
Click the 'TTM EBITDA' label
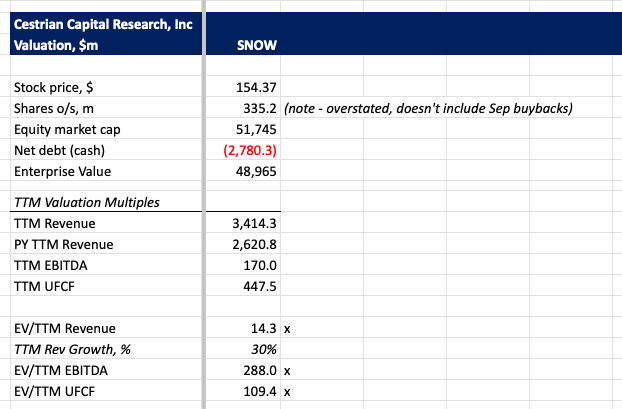pos(50,265)
